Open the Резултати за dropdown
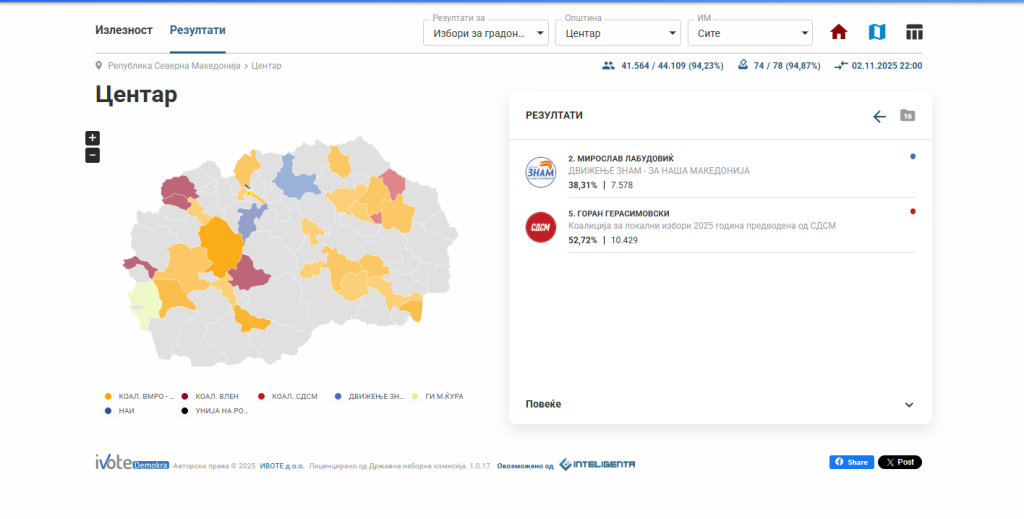Viewport: 1024px width, 519px height. (x=487, y=33)
